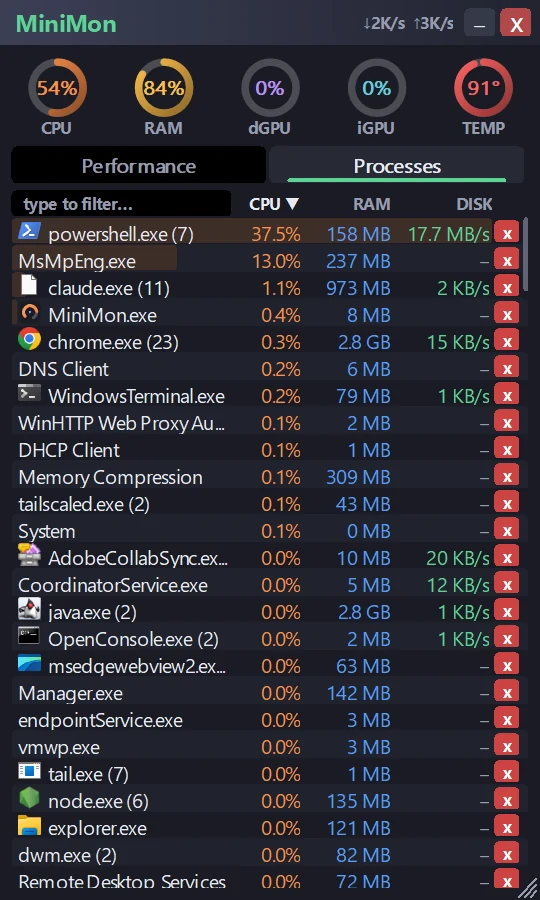The height and width of the screenshot is (900, 540).
Task: Click the dGPU 0% gauge
Action: pyautogui.click(x=270, y=87)
